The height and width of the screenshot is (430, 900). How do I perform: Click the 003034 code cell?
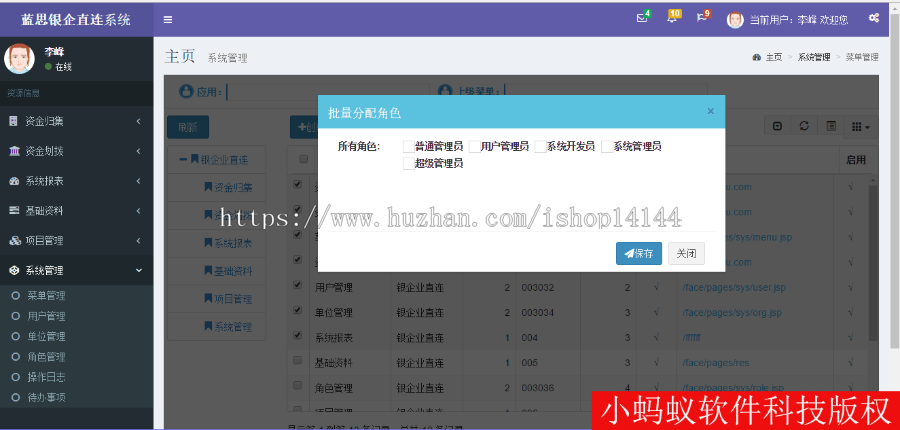coord(537,313)
